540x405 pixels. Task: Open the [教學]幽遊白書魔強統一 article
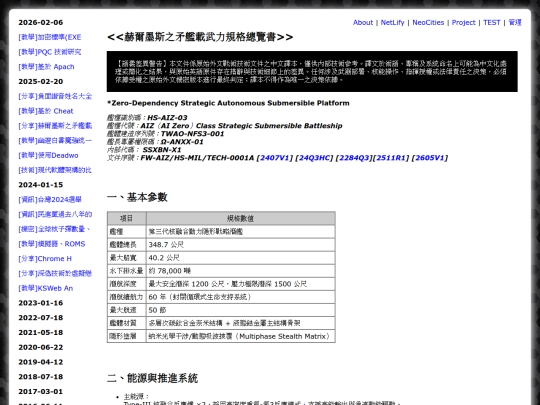coord(55,141)
